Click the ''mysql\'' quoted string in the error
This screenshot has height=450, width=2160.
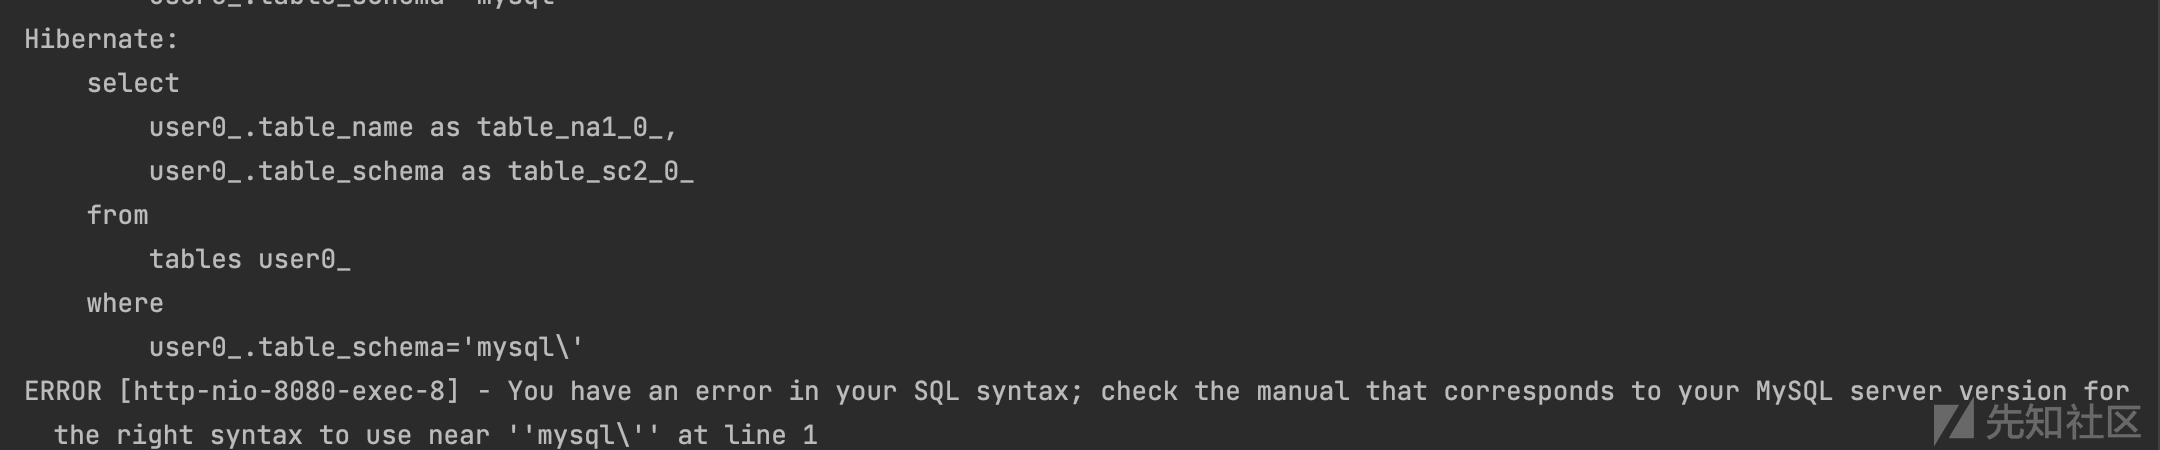(584, 436)
